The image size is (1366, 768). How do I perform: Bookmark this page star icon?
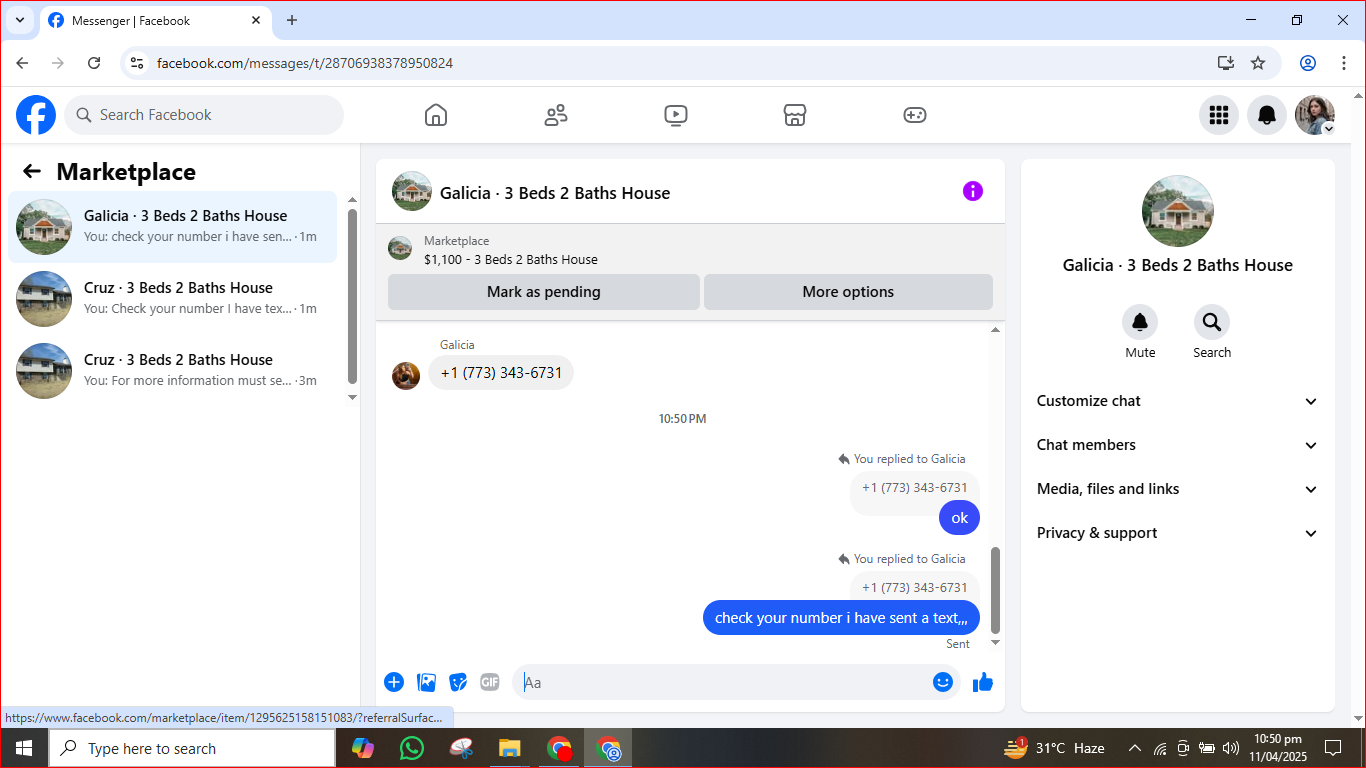[x=1258, y=63]
